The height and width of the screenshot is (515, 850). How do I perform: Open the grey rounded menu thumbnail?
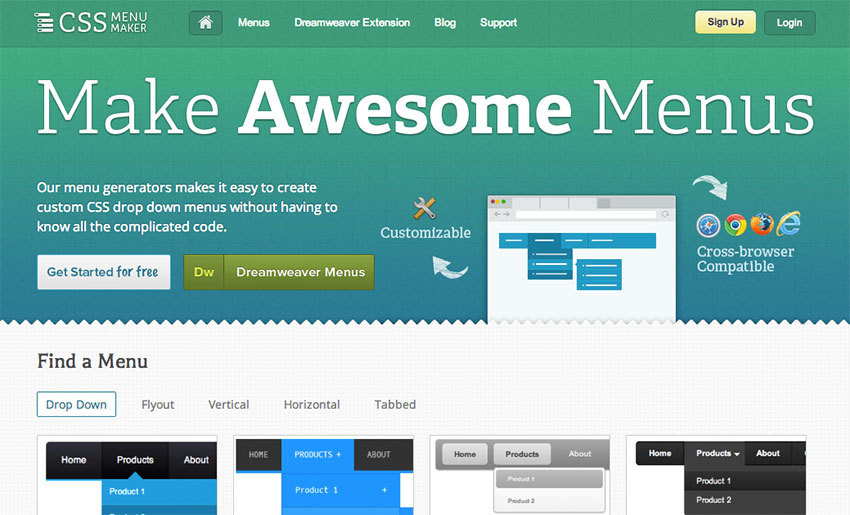coord(520,475)
